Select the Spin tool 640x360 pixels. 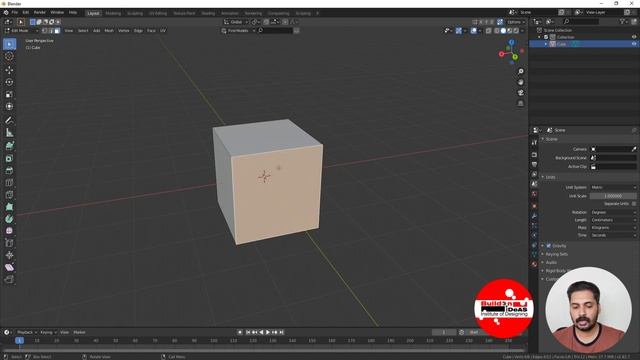[x=9, y=219]
